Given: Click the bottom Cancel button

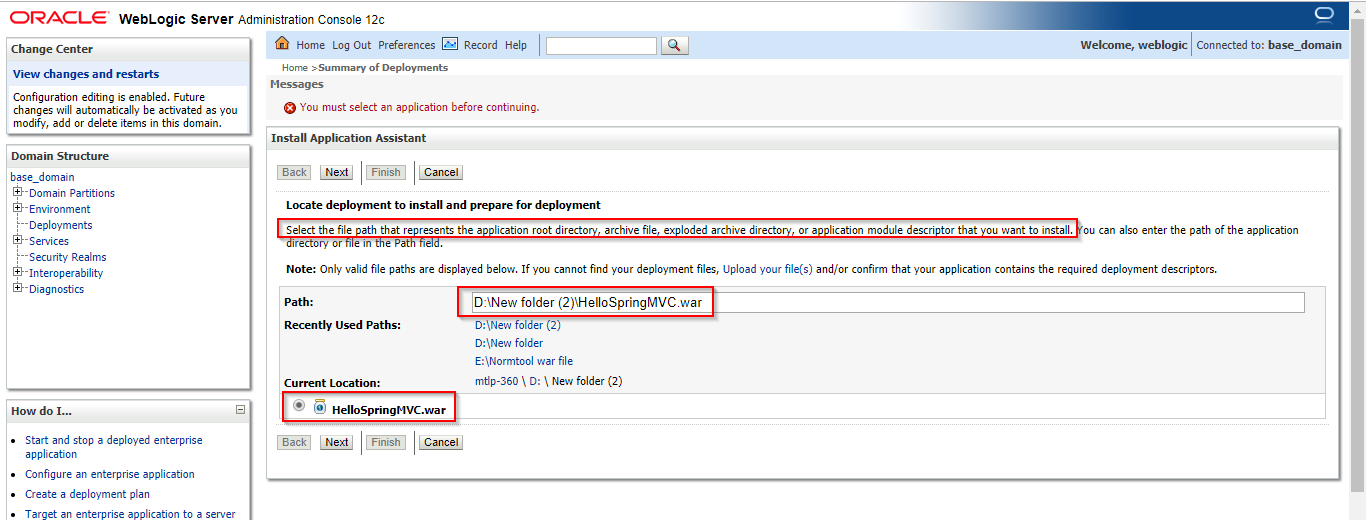Looking at the screenshot, I should click(x=441, y=442).
